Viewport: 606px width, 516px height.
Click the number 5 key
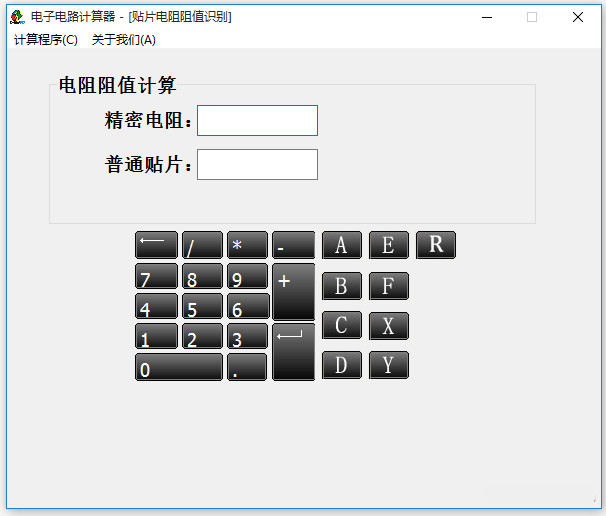point(203,306)
